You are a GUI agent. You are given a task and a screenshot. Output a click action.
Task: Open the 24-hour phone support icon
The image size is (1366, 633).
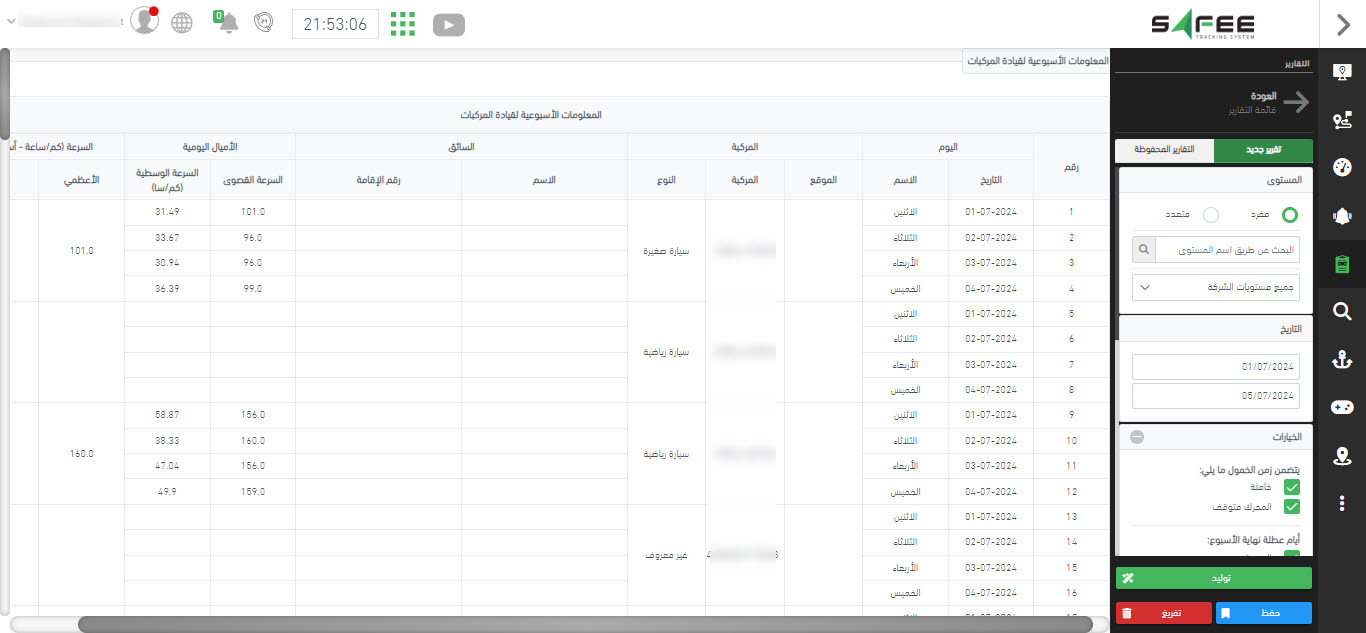[x=264, y=23]
